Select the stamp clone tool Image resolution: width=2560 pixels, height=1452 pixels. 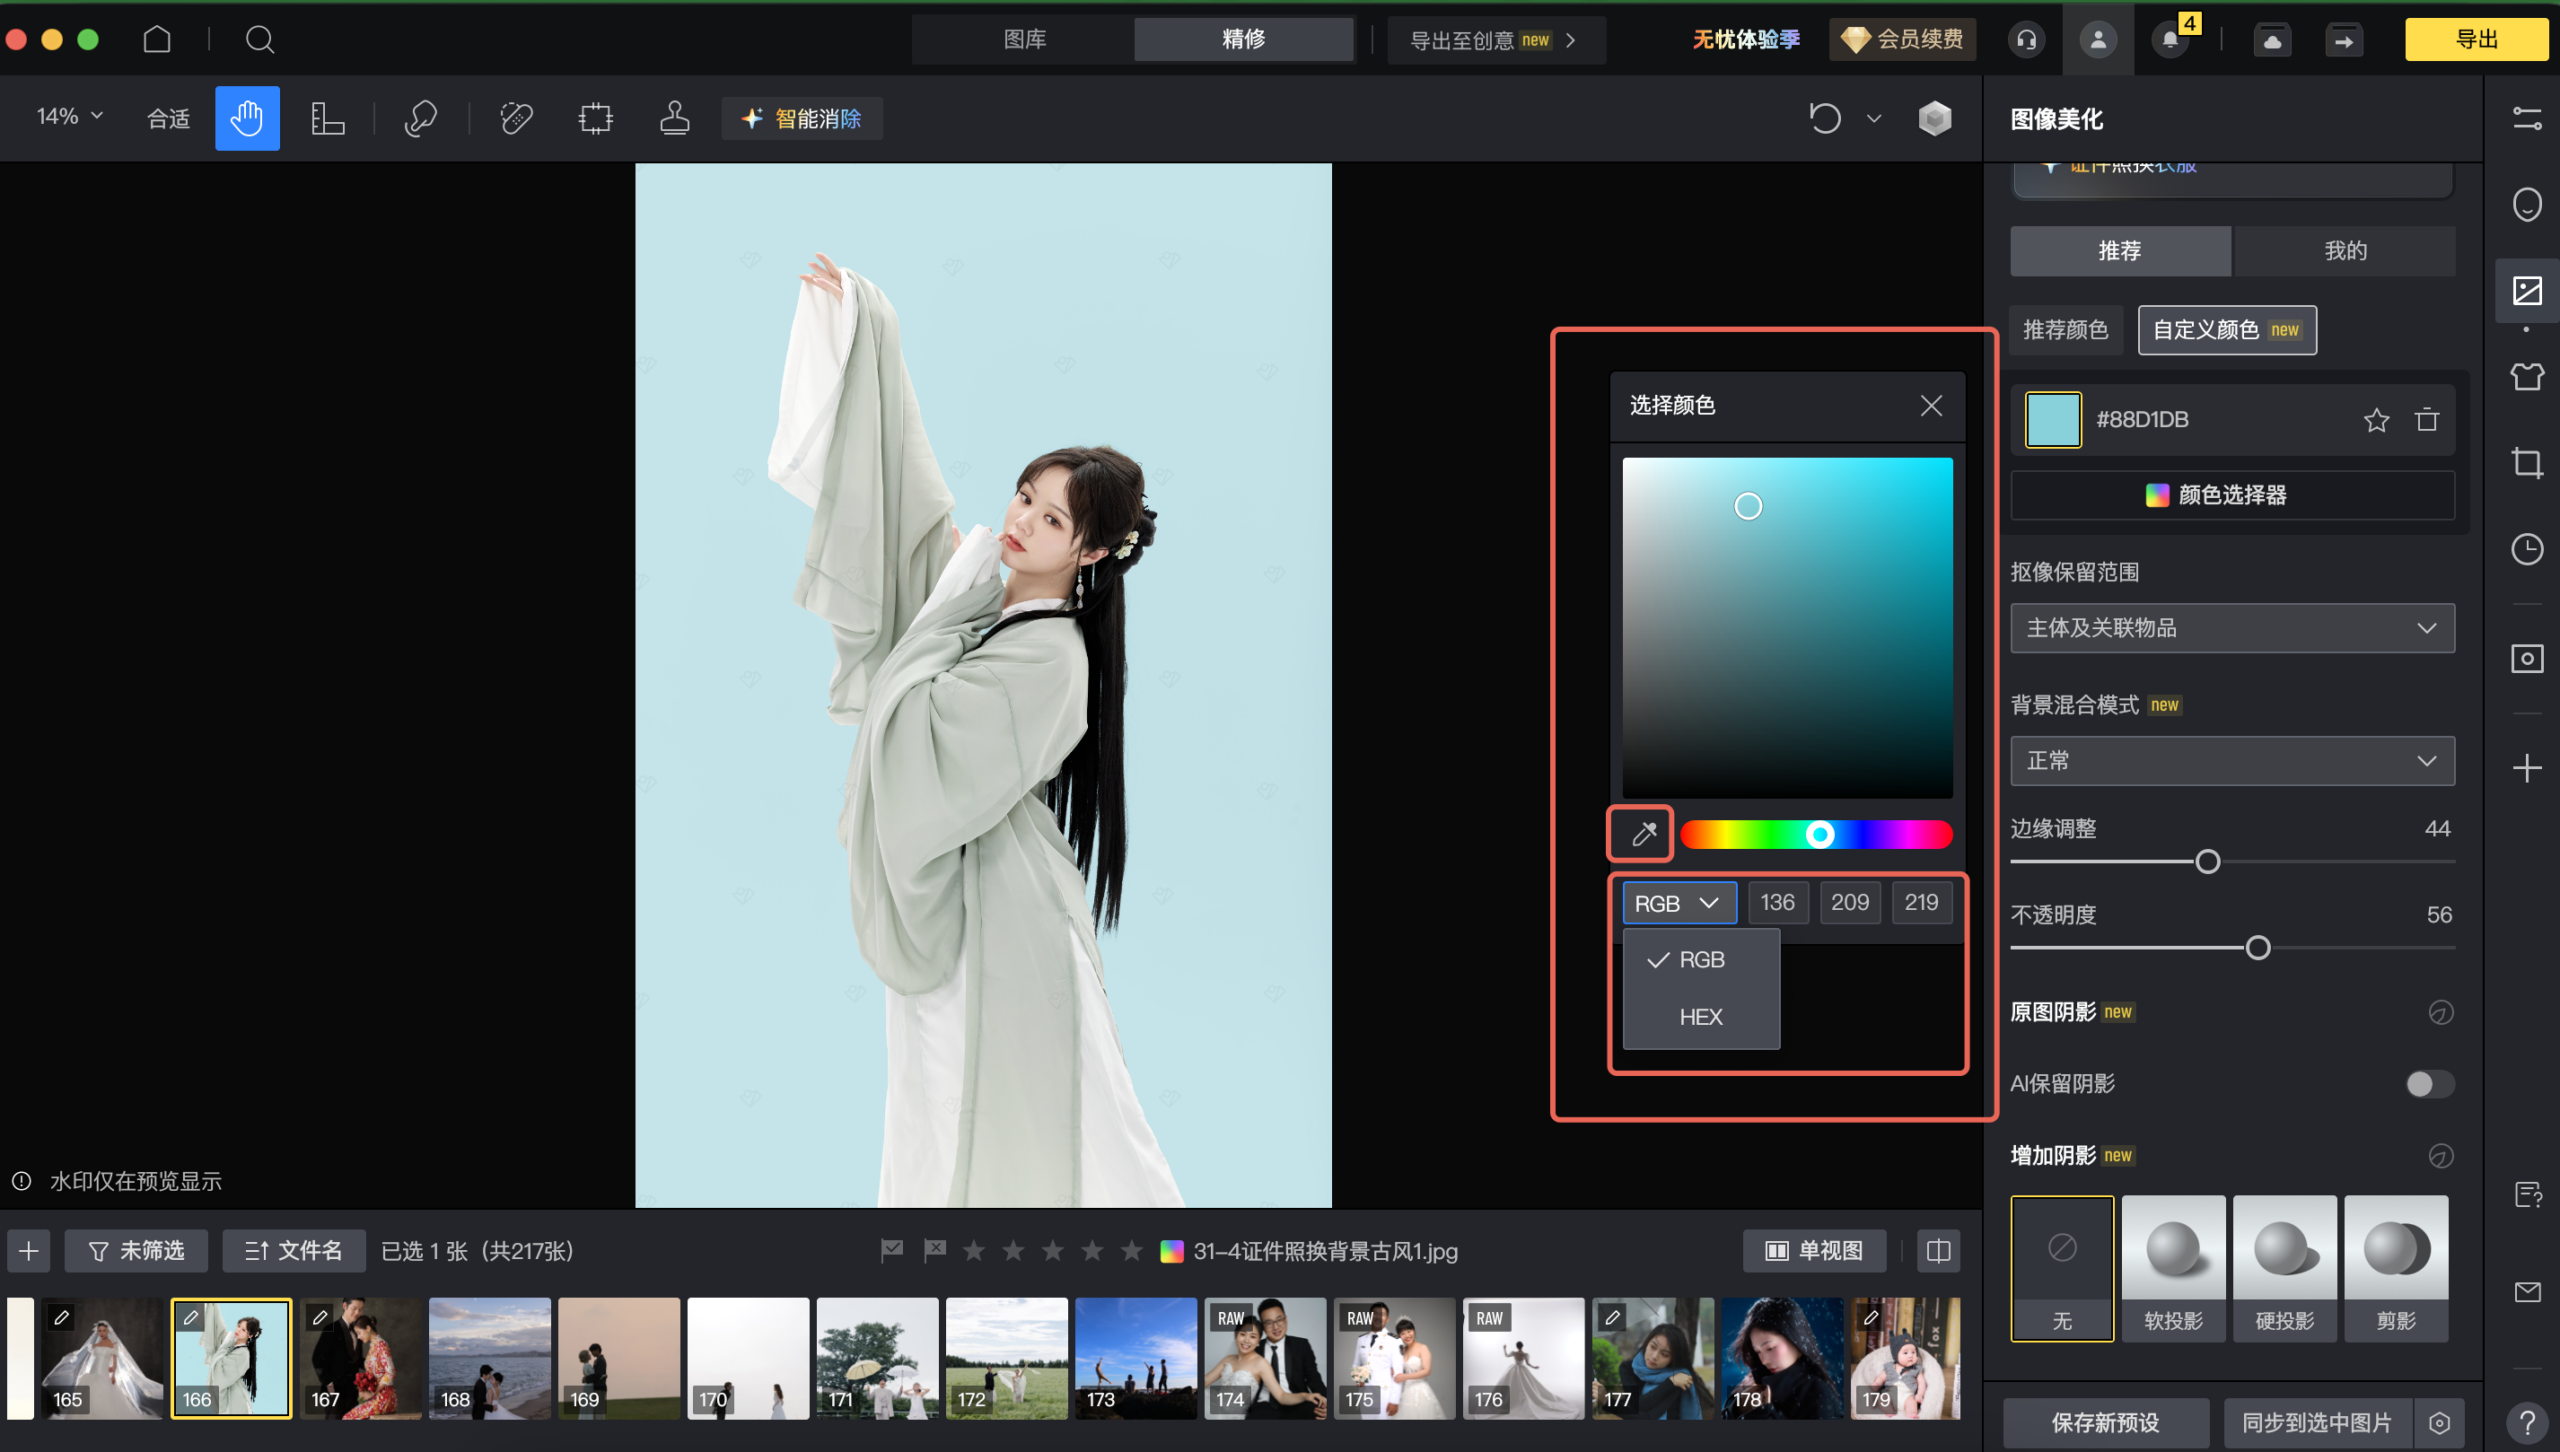click(x=675, y=119)
